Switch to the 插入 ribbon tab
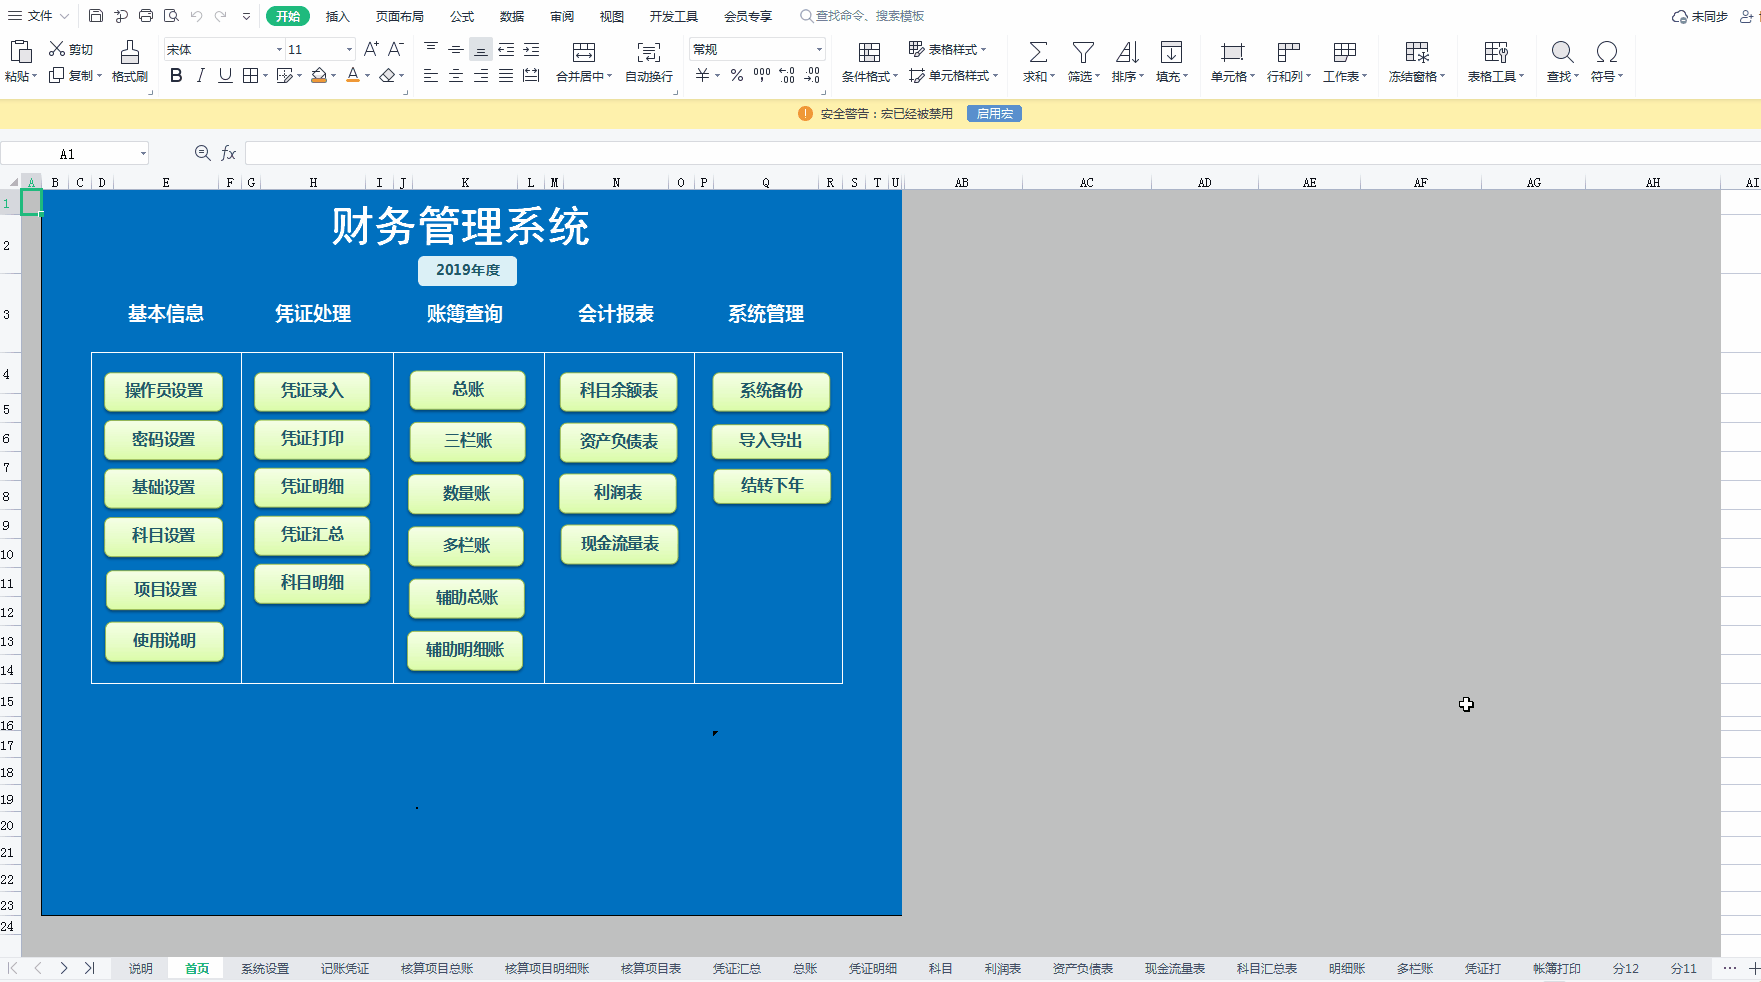Viewport: 1761px width, 982px height. [336, 15]
